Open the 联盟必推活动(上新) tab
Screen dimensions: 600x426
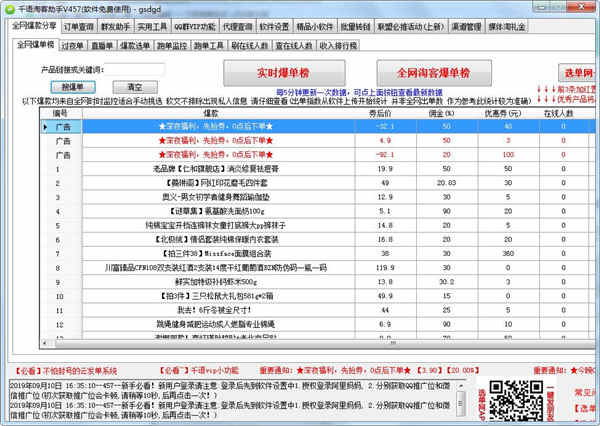click(x=411, y=27)
